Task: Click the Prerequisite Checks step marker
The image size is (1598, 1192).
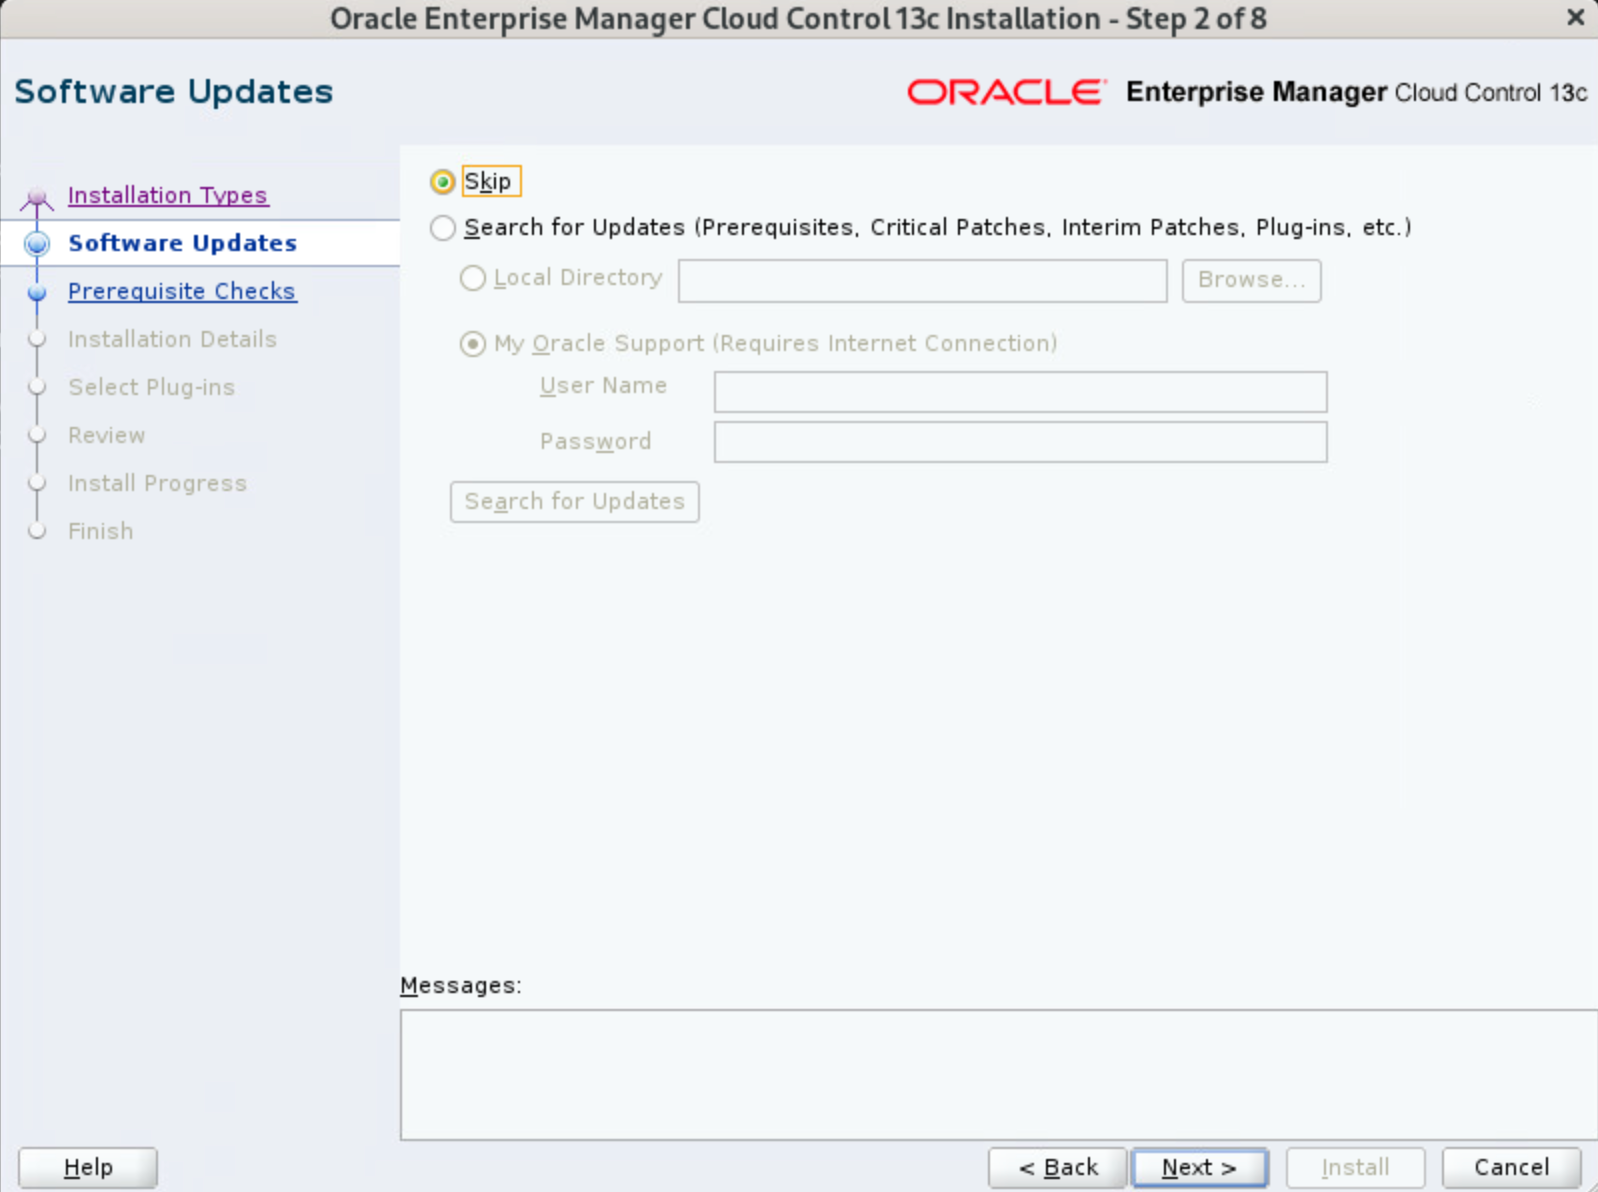Action: tap(37, 292)
